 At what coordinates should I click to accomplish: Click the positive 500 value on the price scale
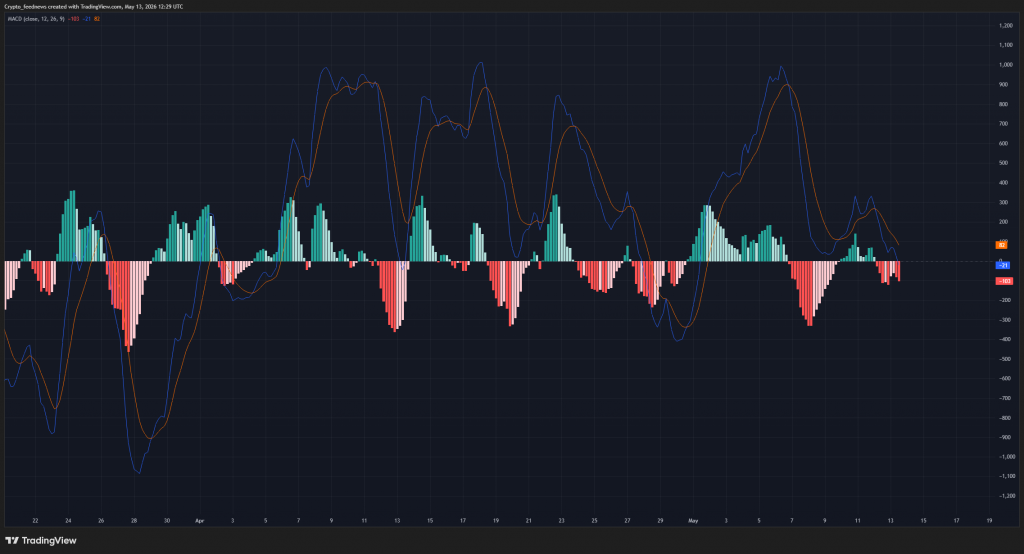[1004, 163]
